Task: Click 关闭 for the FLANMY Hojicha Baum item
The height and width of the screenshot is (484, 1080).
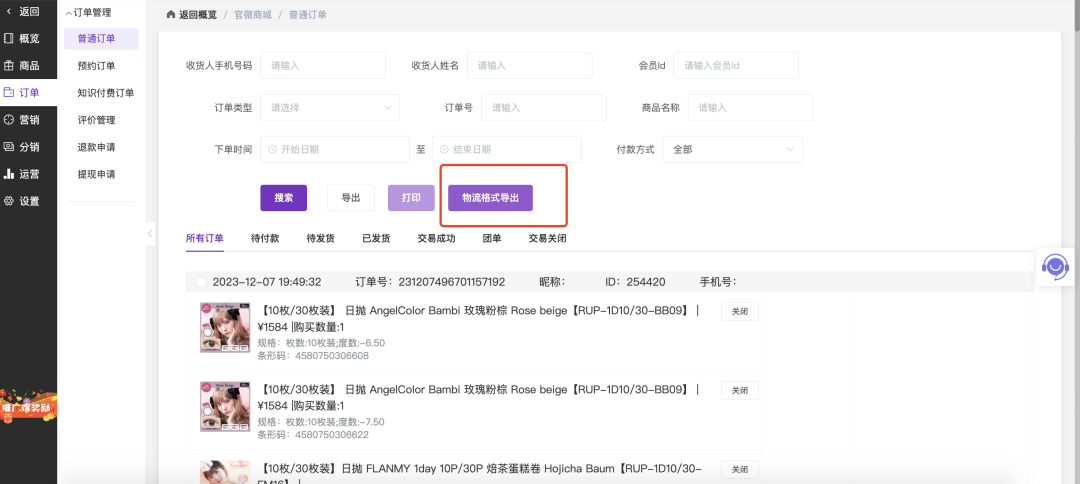Action: coord(740,470)
